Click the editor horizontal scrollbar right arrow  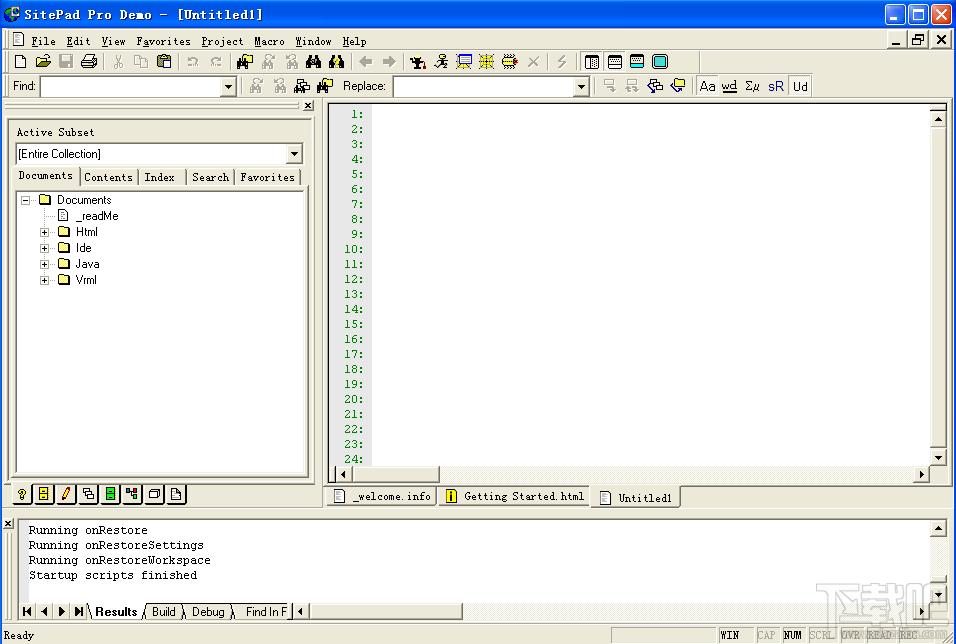[x=922, y=474]
